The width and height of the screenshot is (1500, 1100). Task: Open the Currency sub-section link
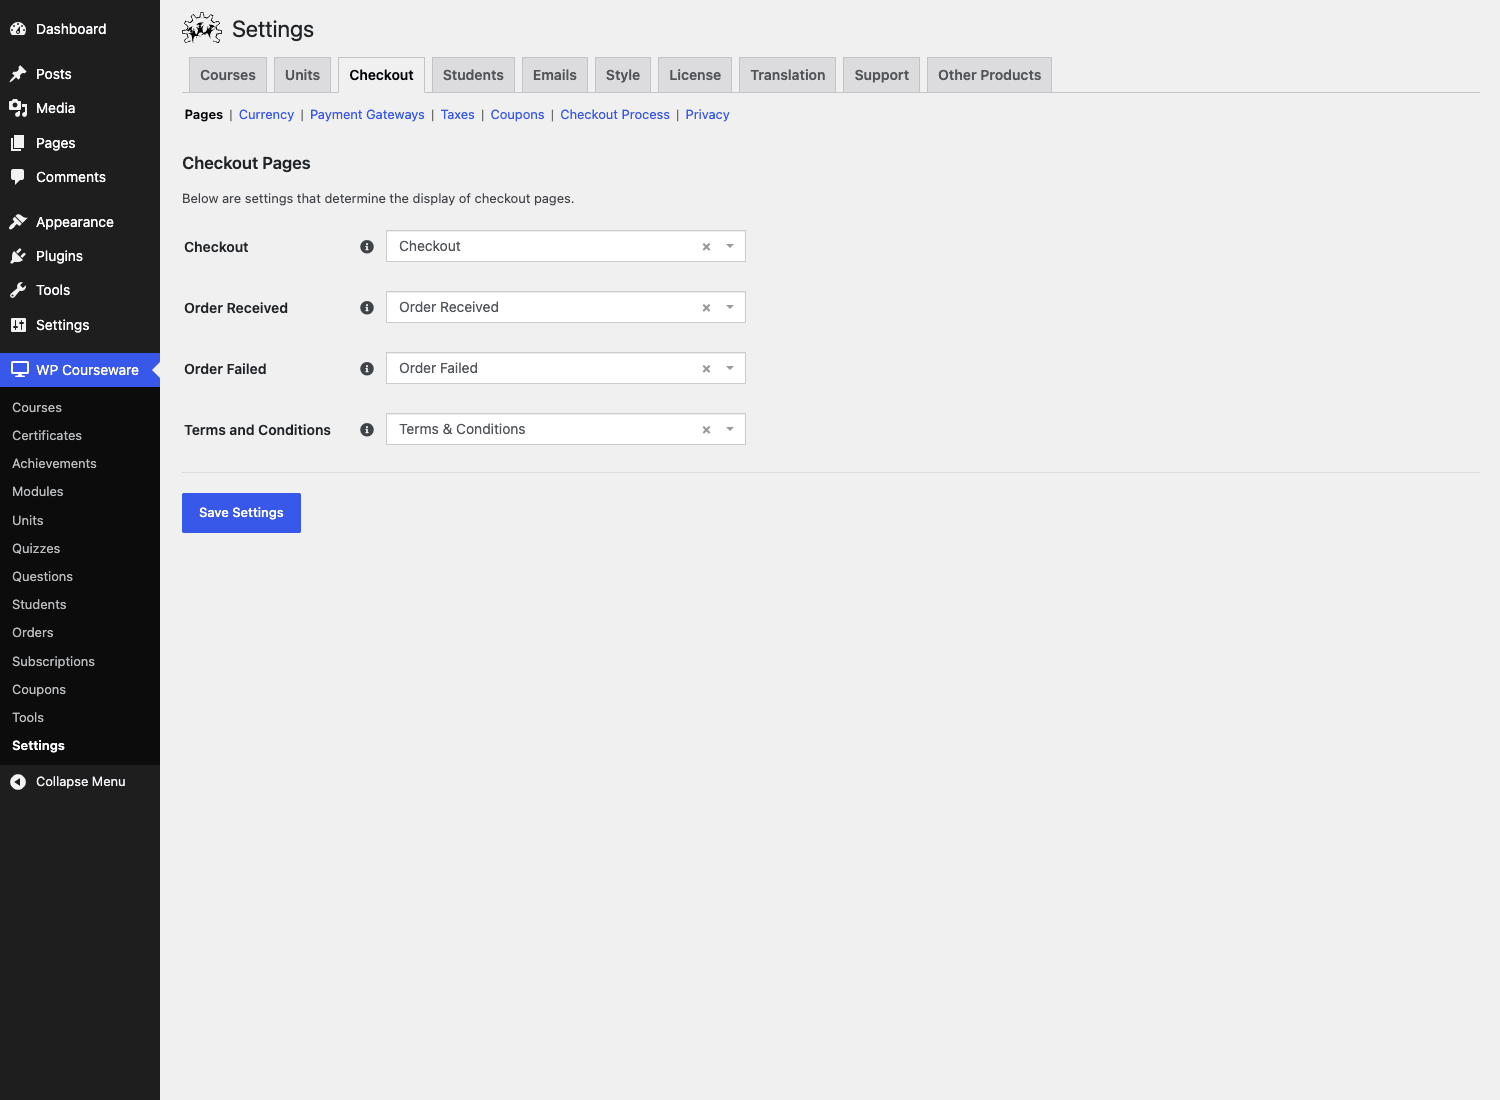(266, 115)
